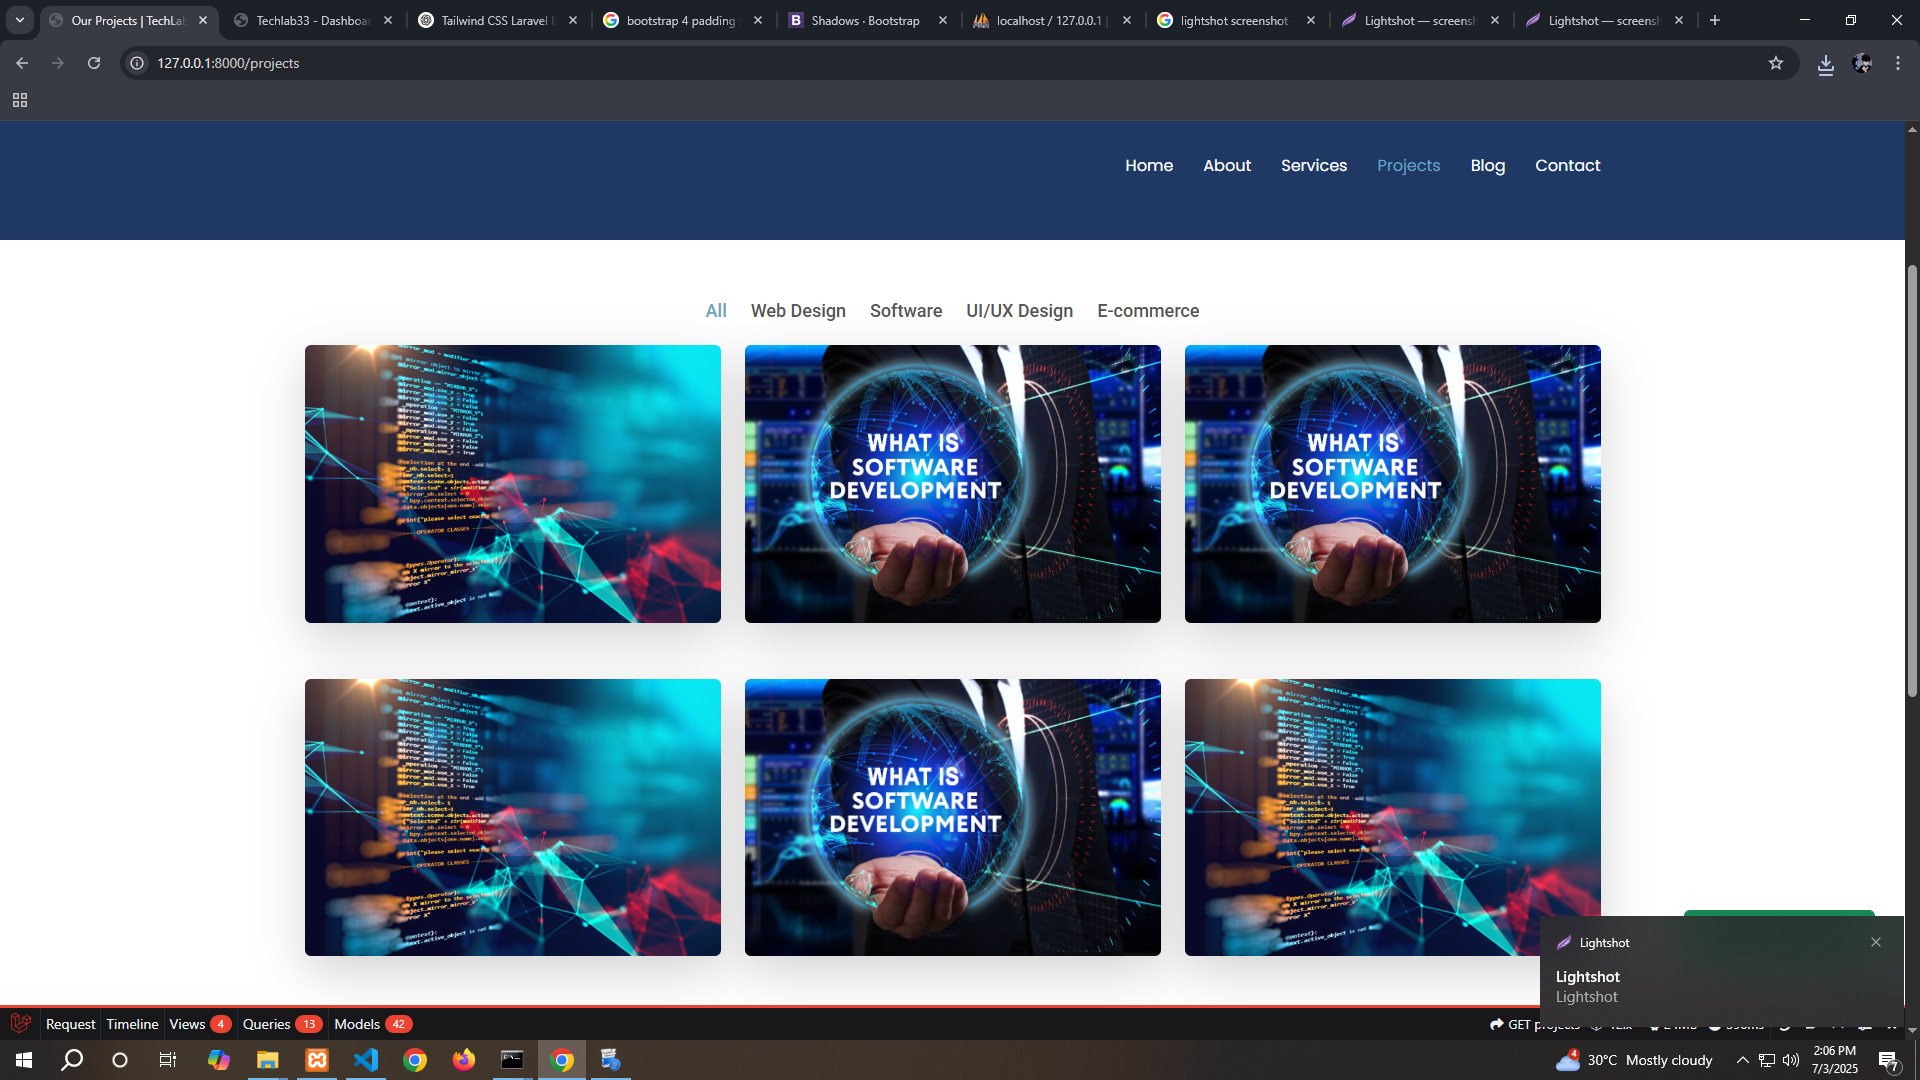Bookmark this page with star icon
Image resolution: width=1920 pixels, height=1080 pixels.
pos(1776,63)
